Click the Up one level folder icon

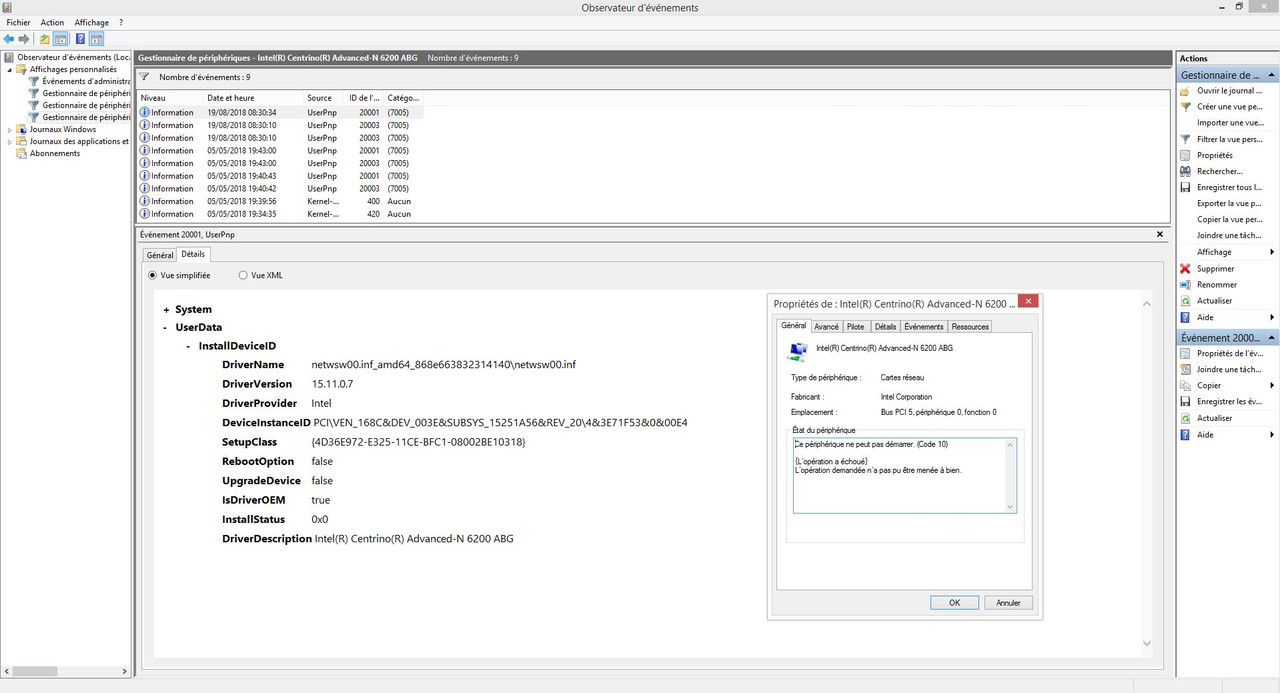tap(44, 39)
